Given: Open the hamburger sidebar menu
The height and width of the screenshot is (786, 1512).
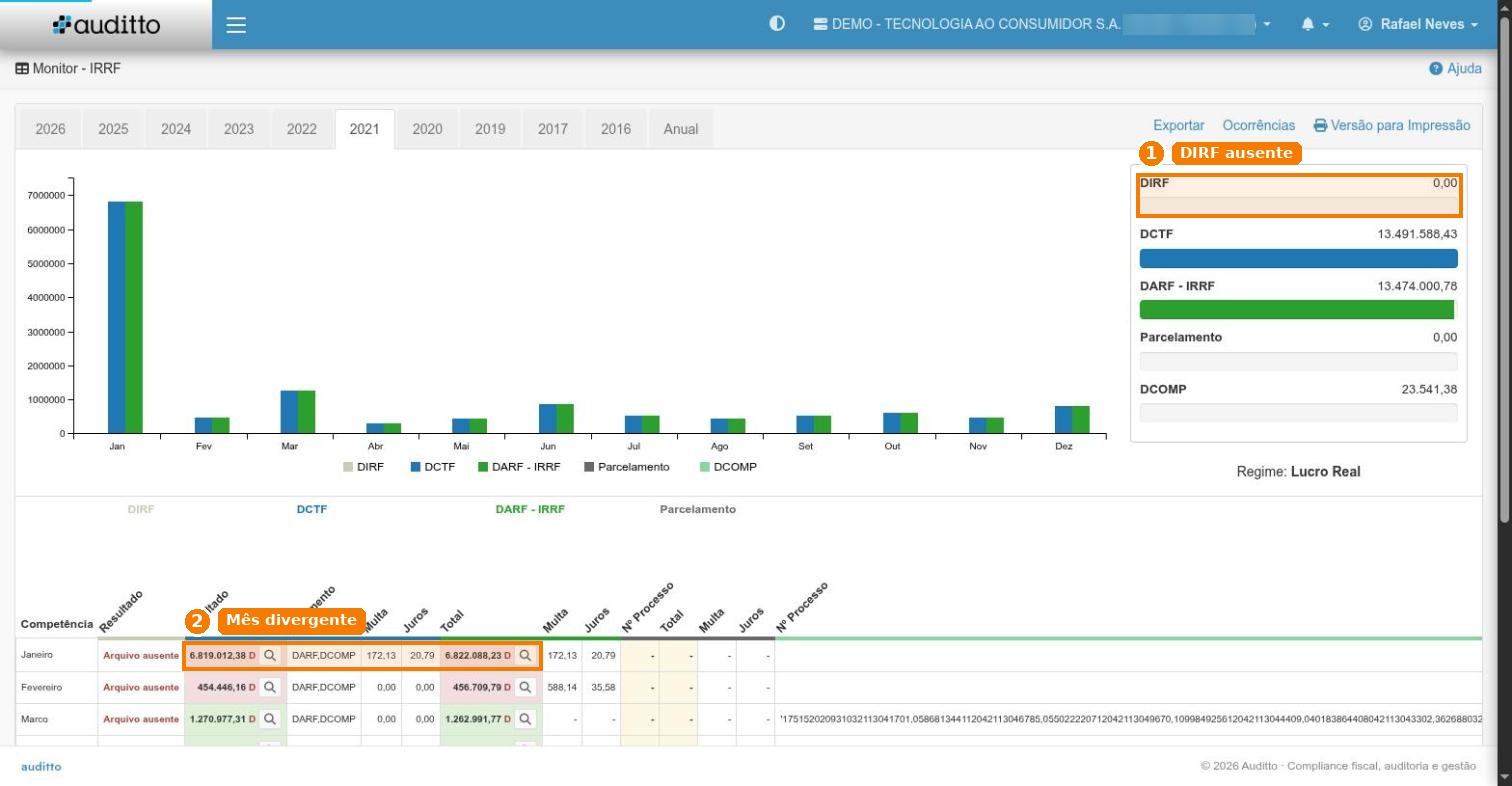Looking at the screenshot, I should coord(236,25).
